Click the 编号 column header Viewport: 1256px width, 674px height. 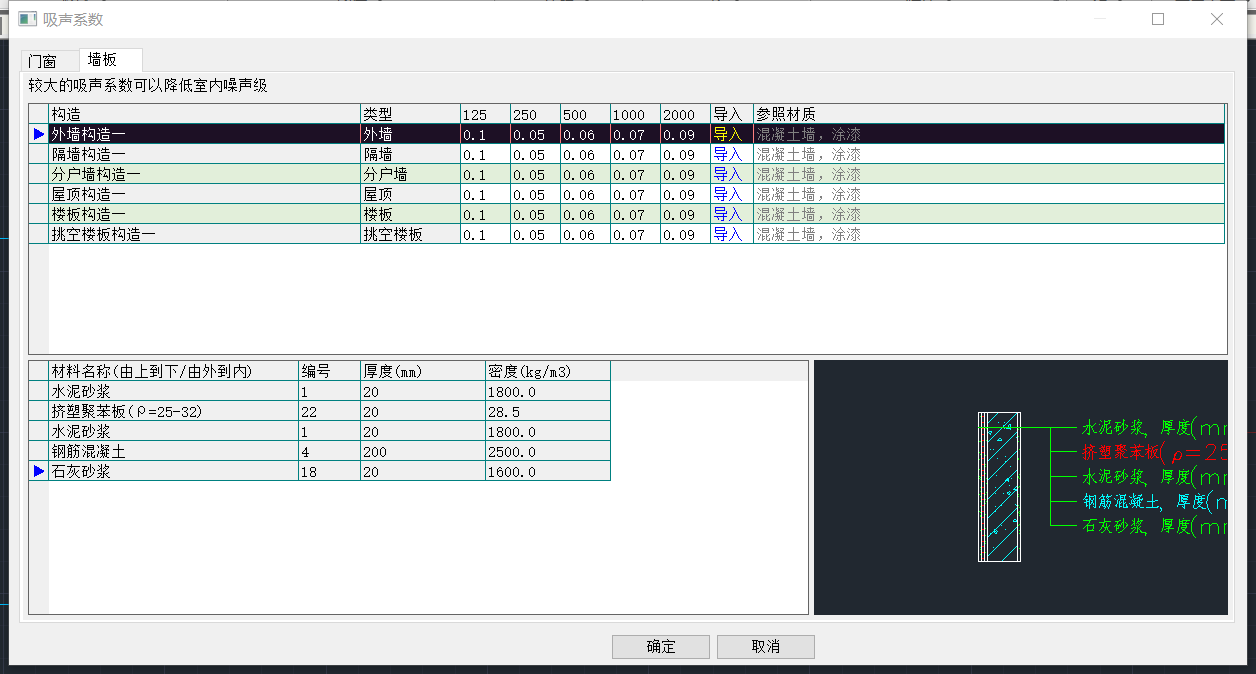tap(329, 371)
